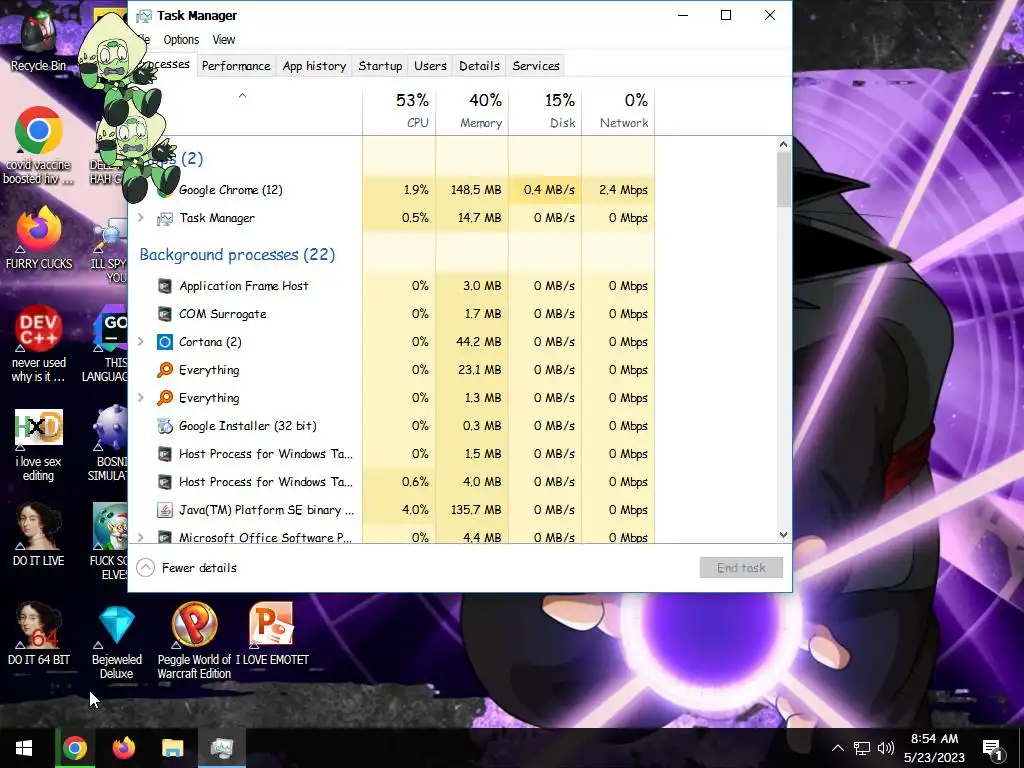Viewport: 1024px width, 768px height.
Task: Open the network status tray icon
Action: (862, 748)
